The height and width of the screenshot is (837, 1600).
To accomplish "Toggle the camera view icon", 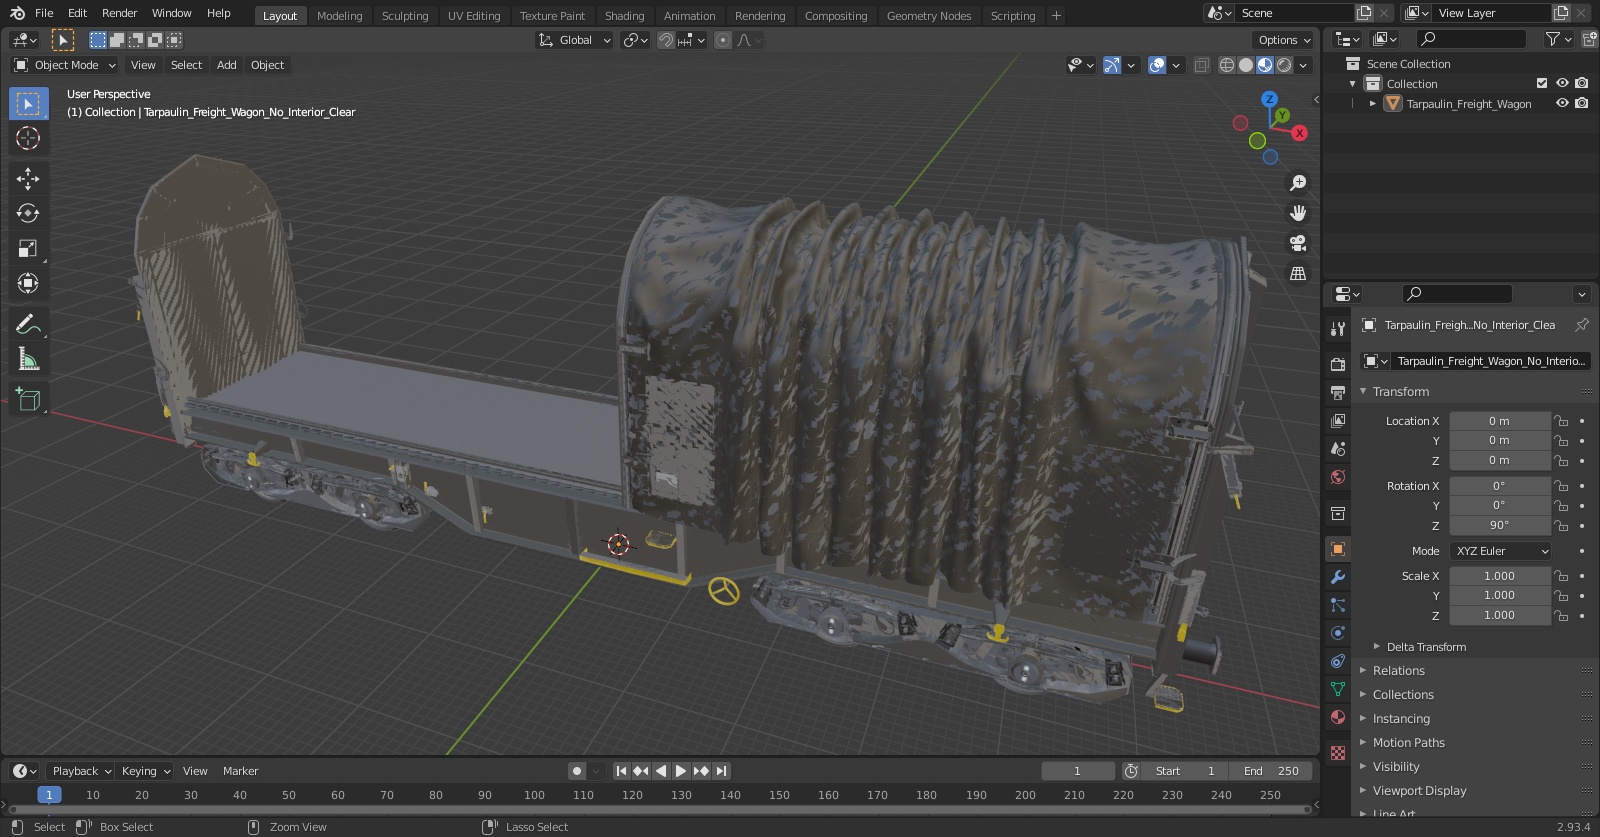I will pos(1298,243).
